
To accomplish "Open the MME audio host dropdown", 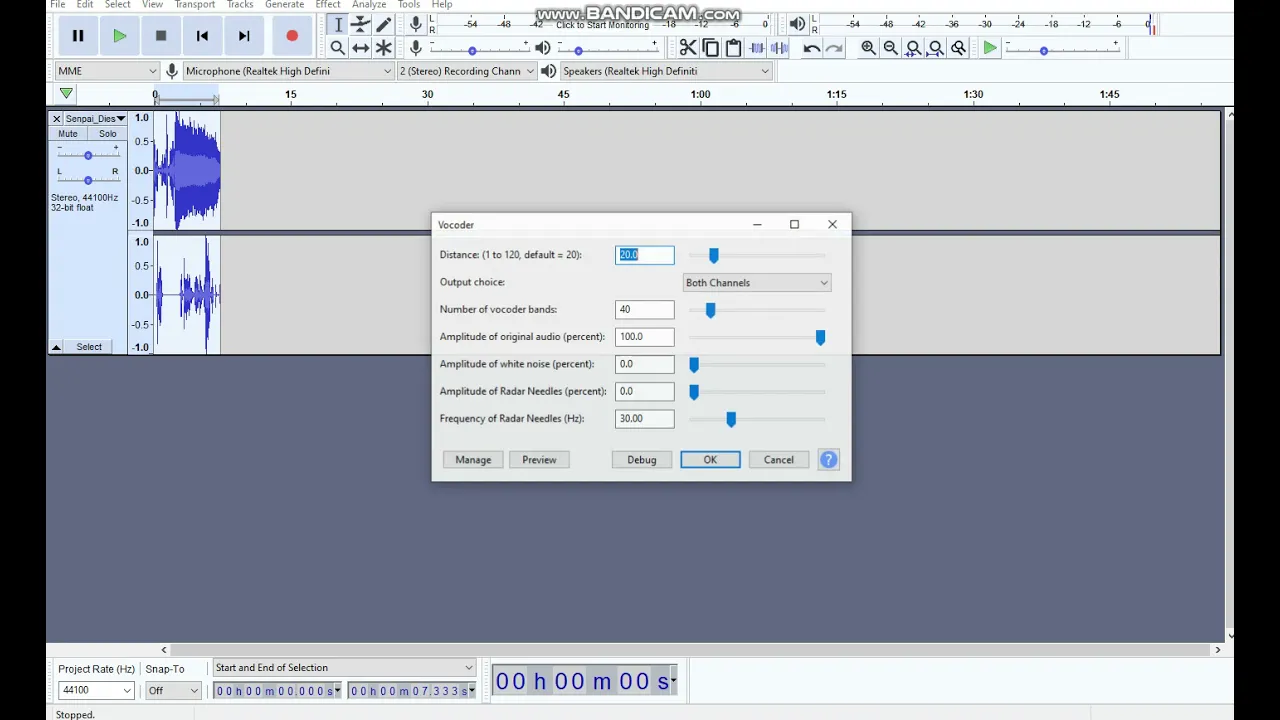I will click(x=107, y=71).
